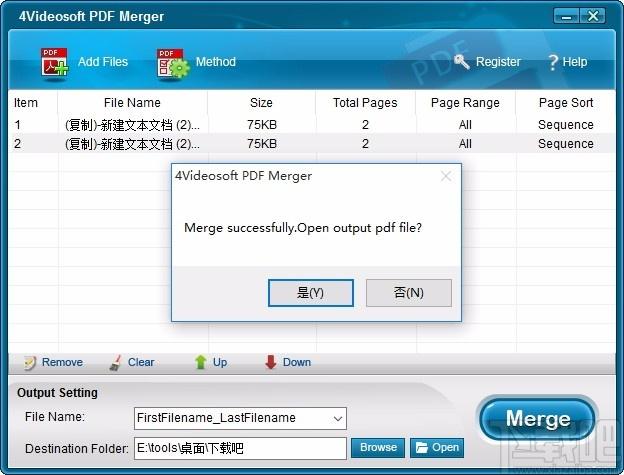Click the FirstFilename_LastFilename combo box text

click(x=216, y=418)
